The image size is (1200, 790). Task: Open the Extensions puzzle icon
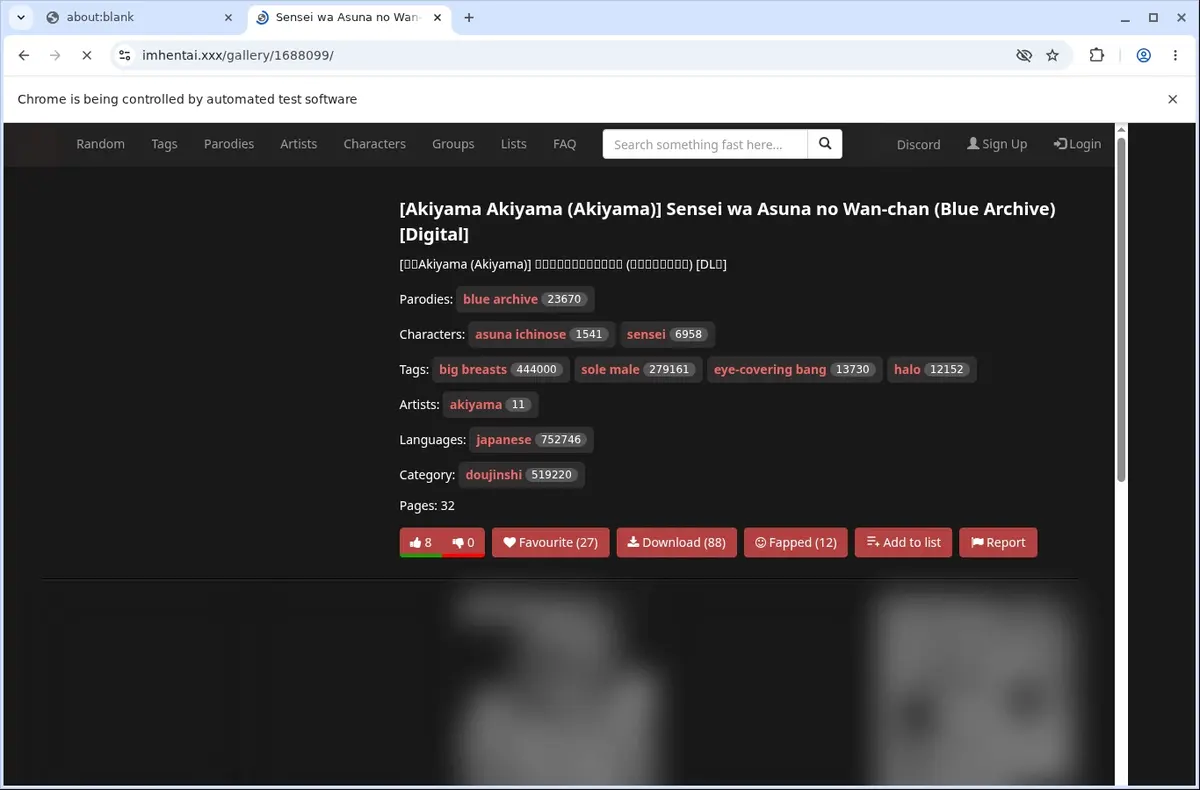tap(1097, 56)
